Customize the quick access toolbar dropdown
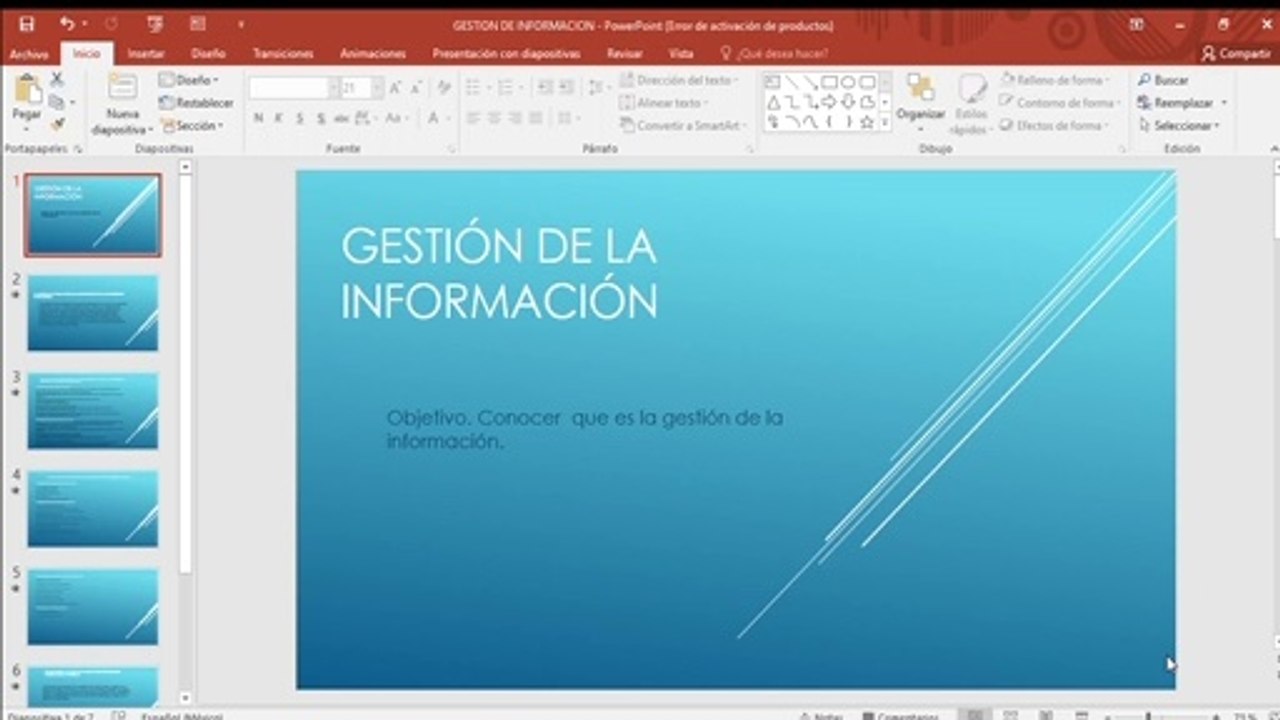This screenshot has width=1280, height=720. coord(240,24)
